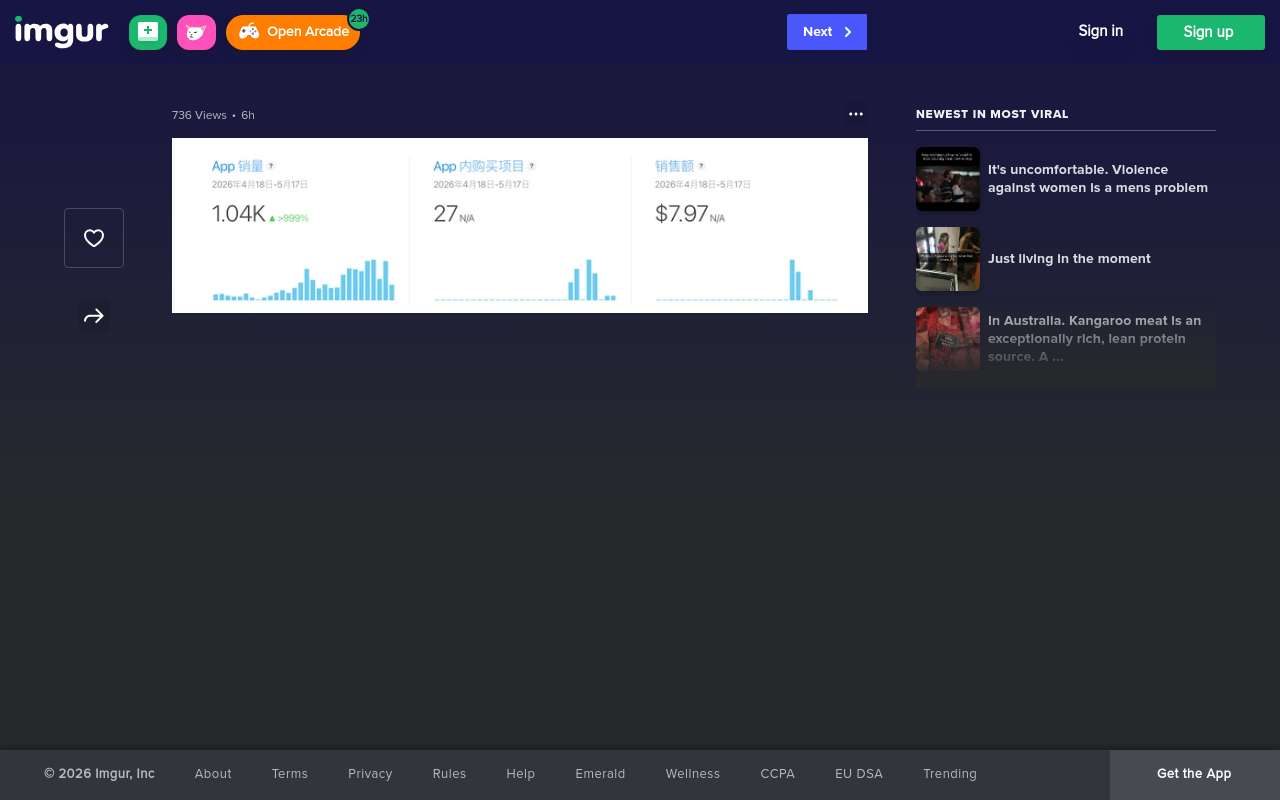Click the imgur logo
Image resolution: width=1280 pixels, height=800 pixels.
tap(61, 32)
